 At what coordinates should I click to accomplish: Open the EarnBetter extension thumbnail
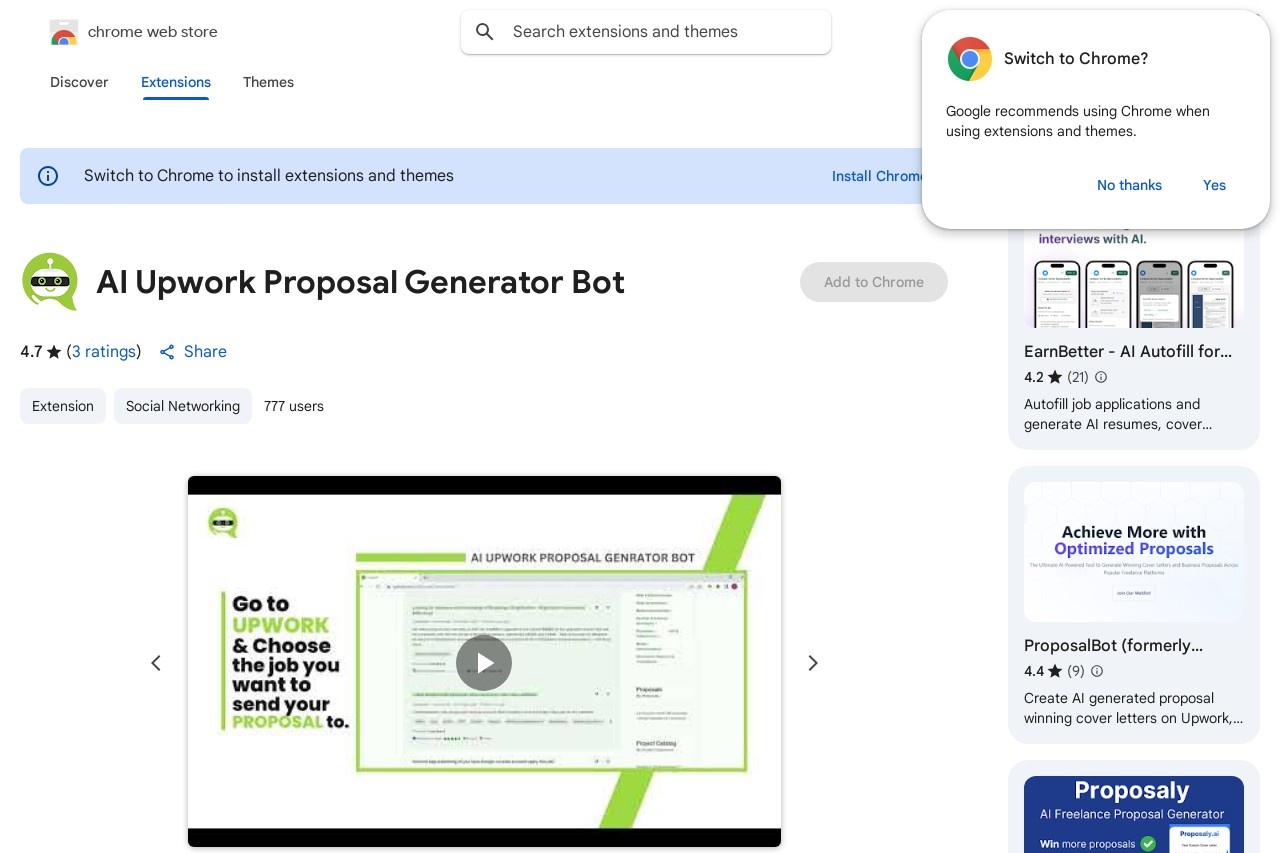click(x=1134, y=278)
